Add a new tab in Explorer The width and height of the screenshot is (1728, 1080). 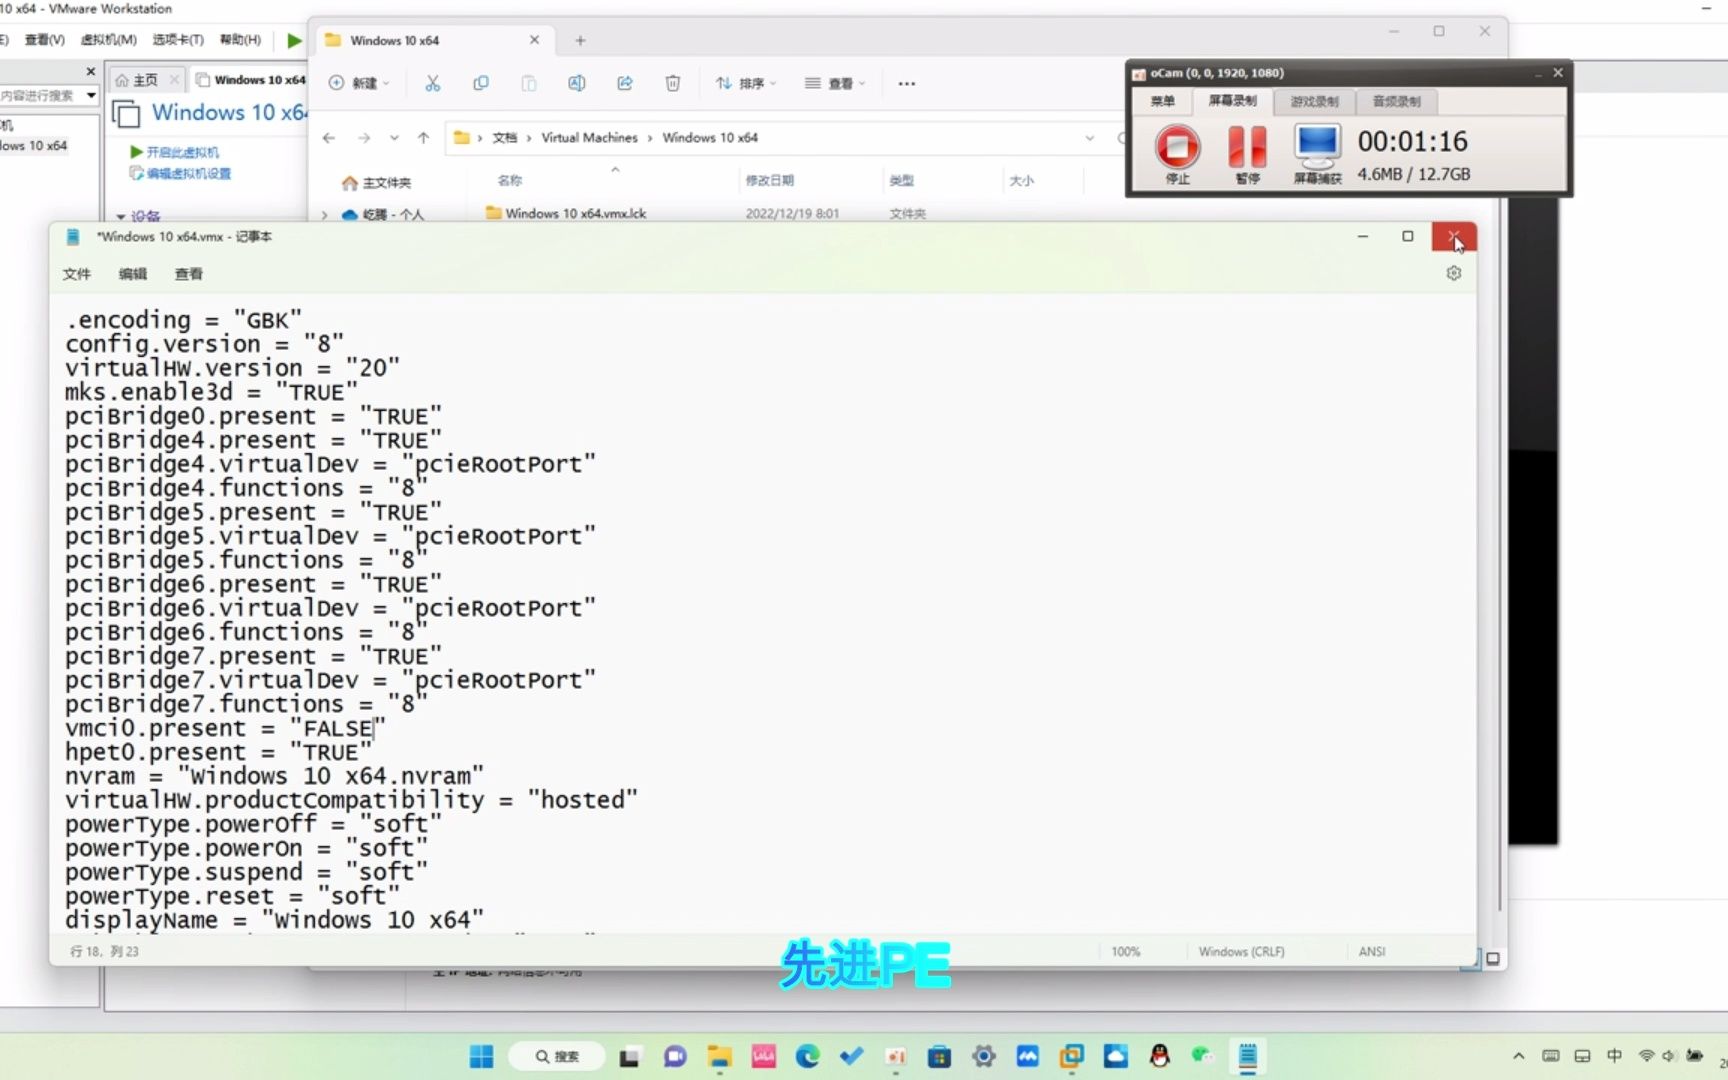[x=580, y=41]
